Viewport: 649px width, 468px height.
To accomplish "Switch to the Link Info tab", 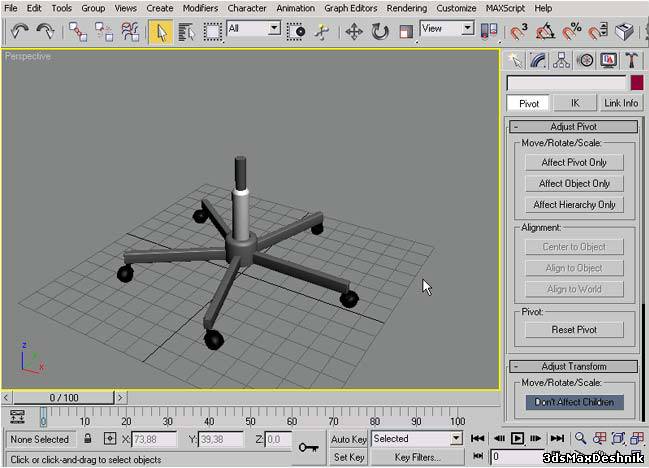I will (x=621, y=103).
